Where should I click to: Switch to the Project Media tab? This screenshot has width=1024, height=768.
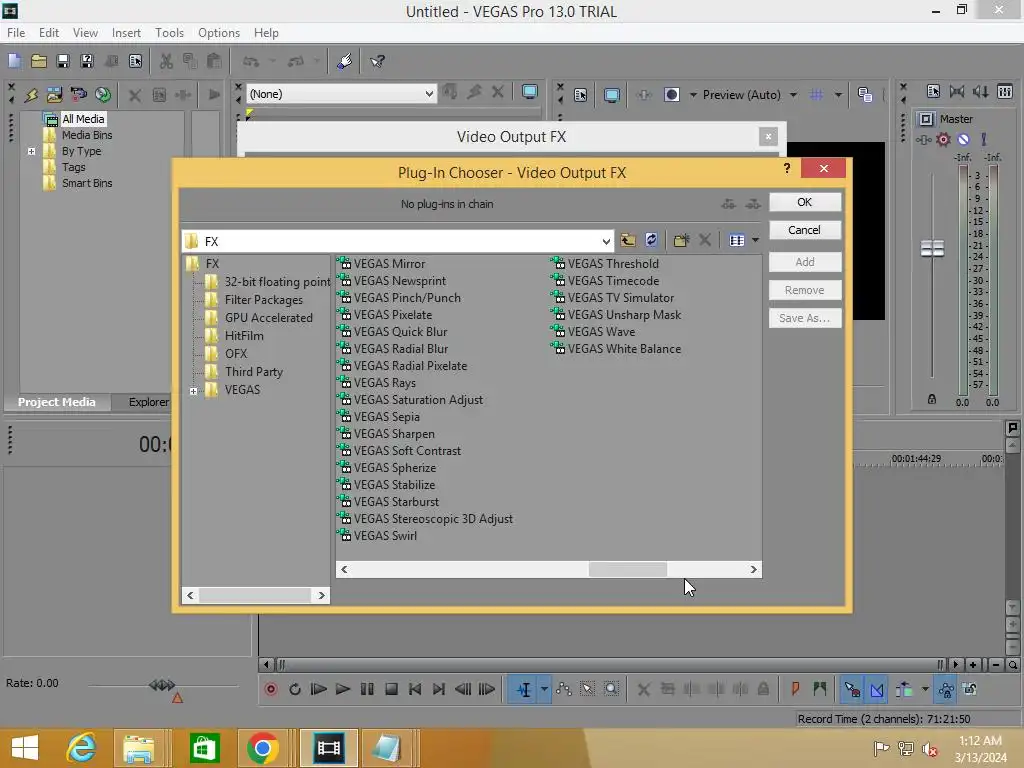[x=57, y=402]
